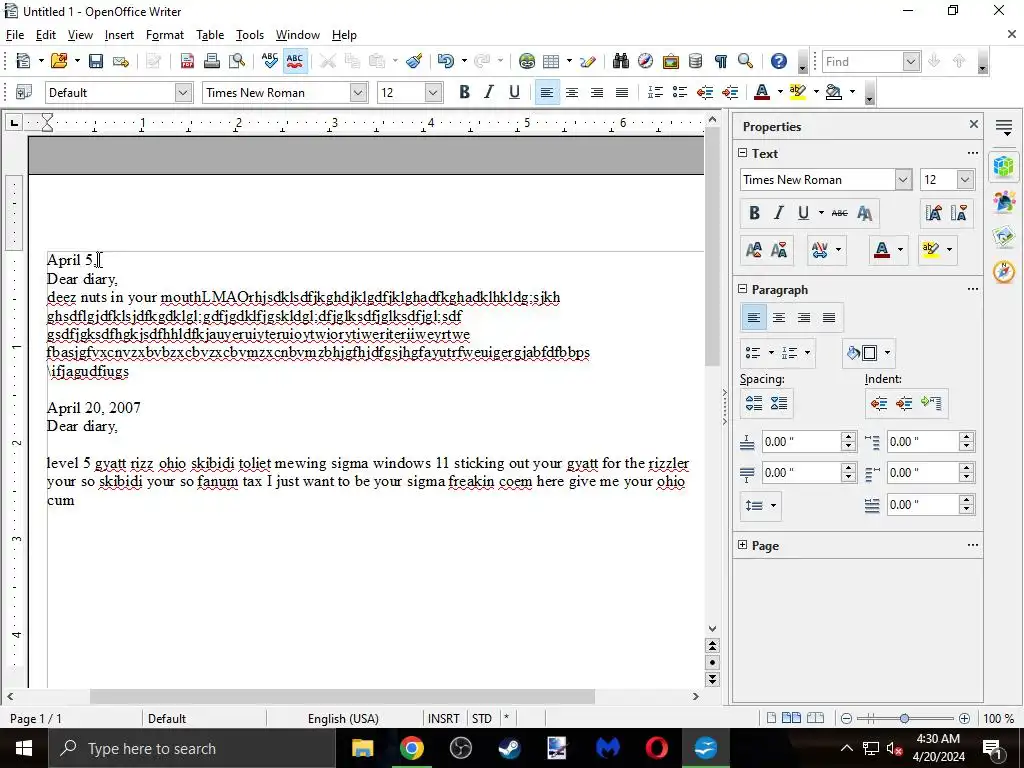Save the document with the floppy disk icon
Image resolution: width=1024 pixels, height=768 pixels.
96,61
